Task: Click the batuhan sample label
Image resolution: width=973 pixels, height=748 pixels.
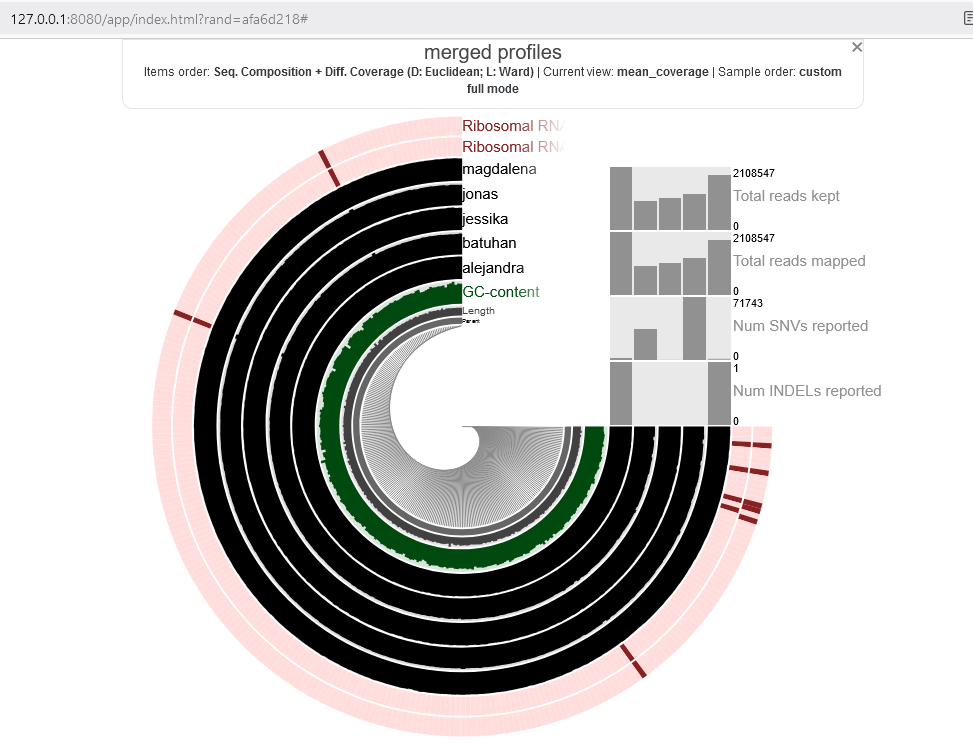Action: 489,243
